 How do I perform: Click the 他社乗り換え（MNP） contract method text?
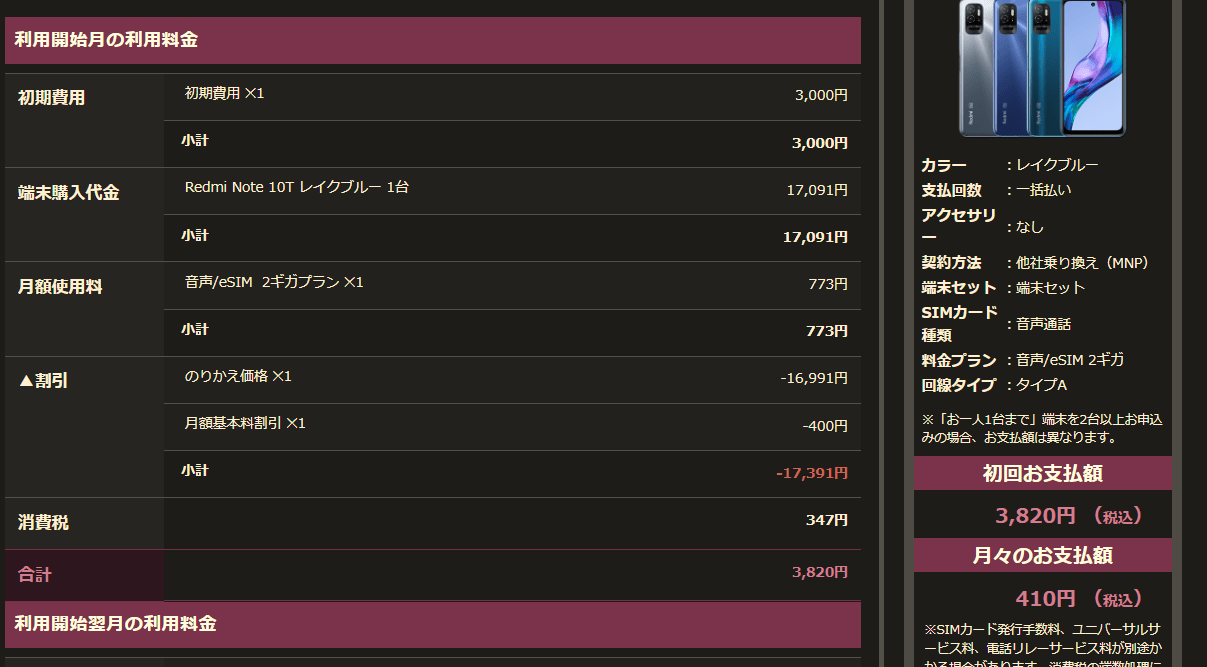(1082, 263)
